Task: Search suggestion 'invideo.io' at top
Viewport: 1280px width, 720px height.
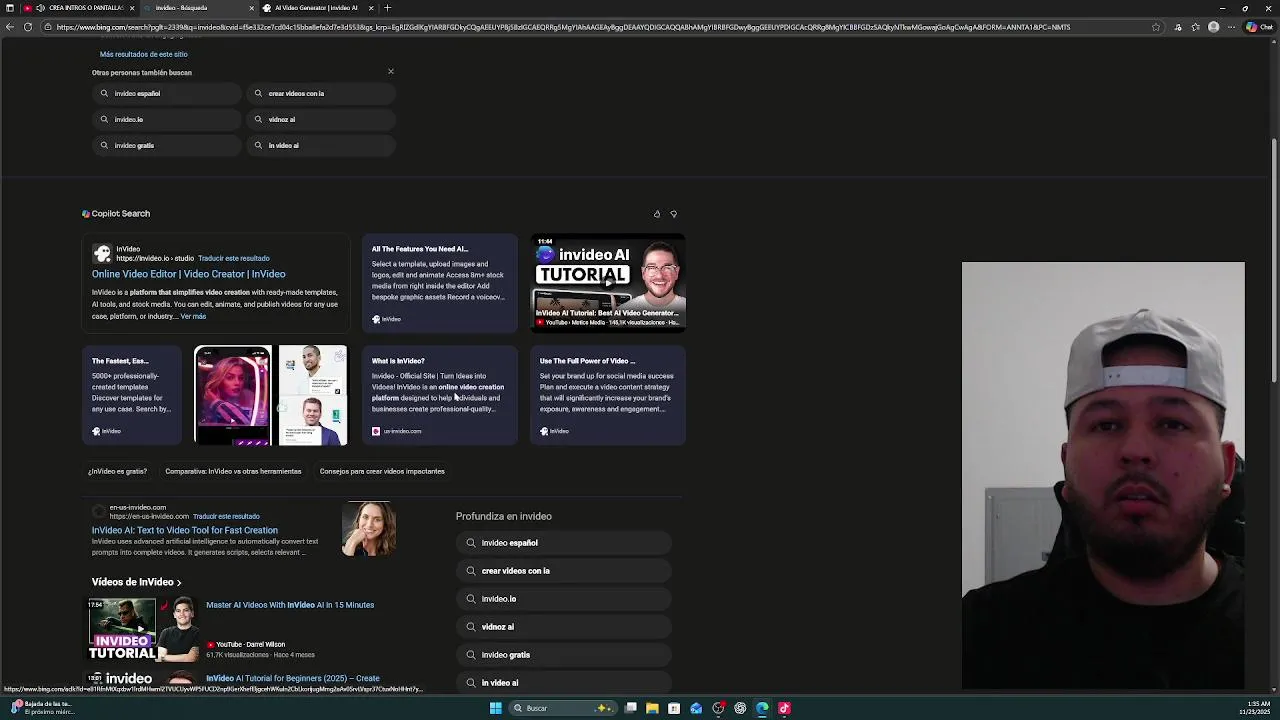Action: point(167,119)
